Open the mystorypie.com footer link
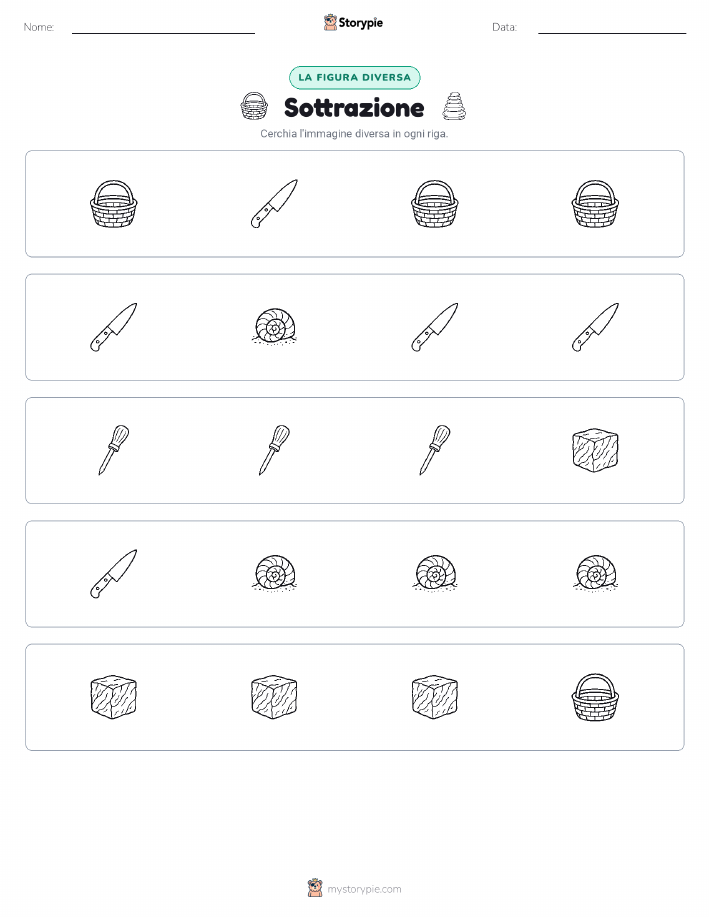 point(354,888)
